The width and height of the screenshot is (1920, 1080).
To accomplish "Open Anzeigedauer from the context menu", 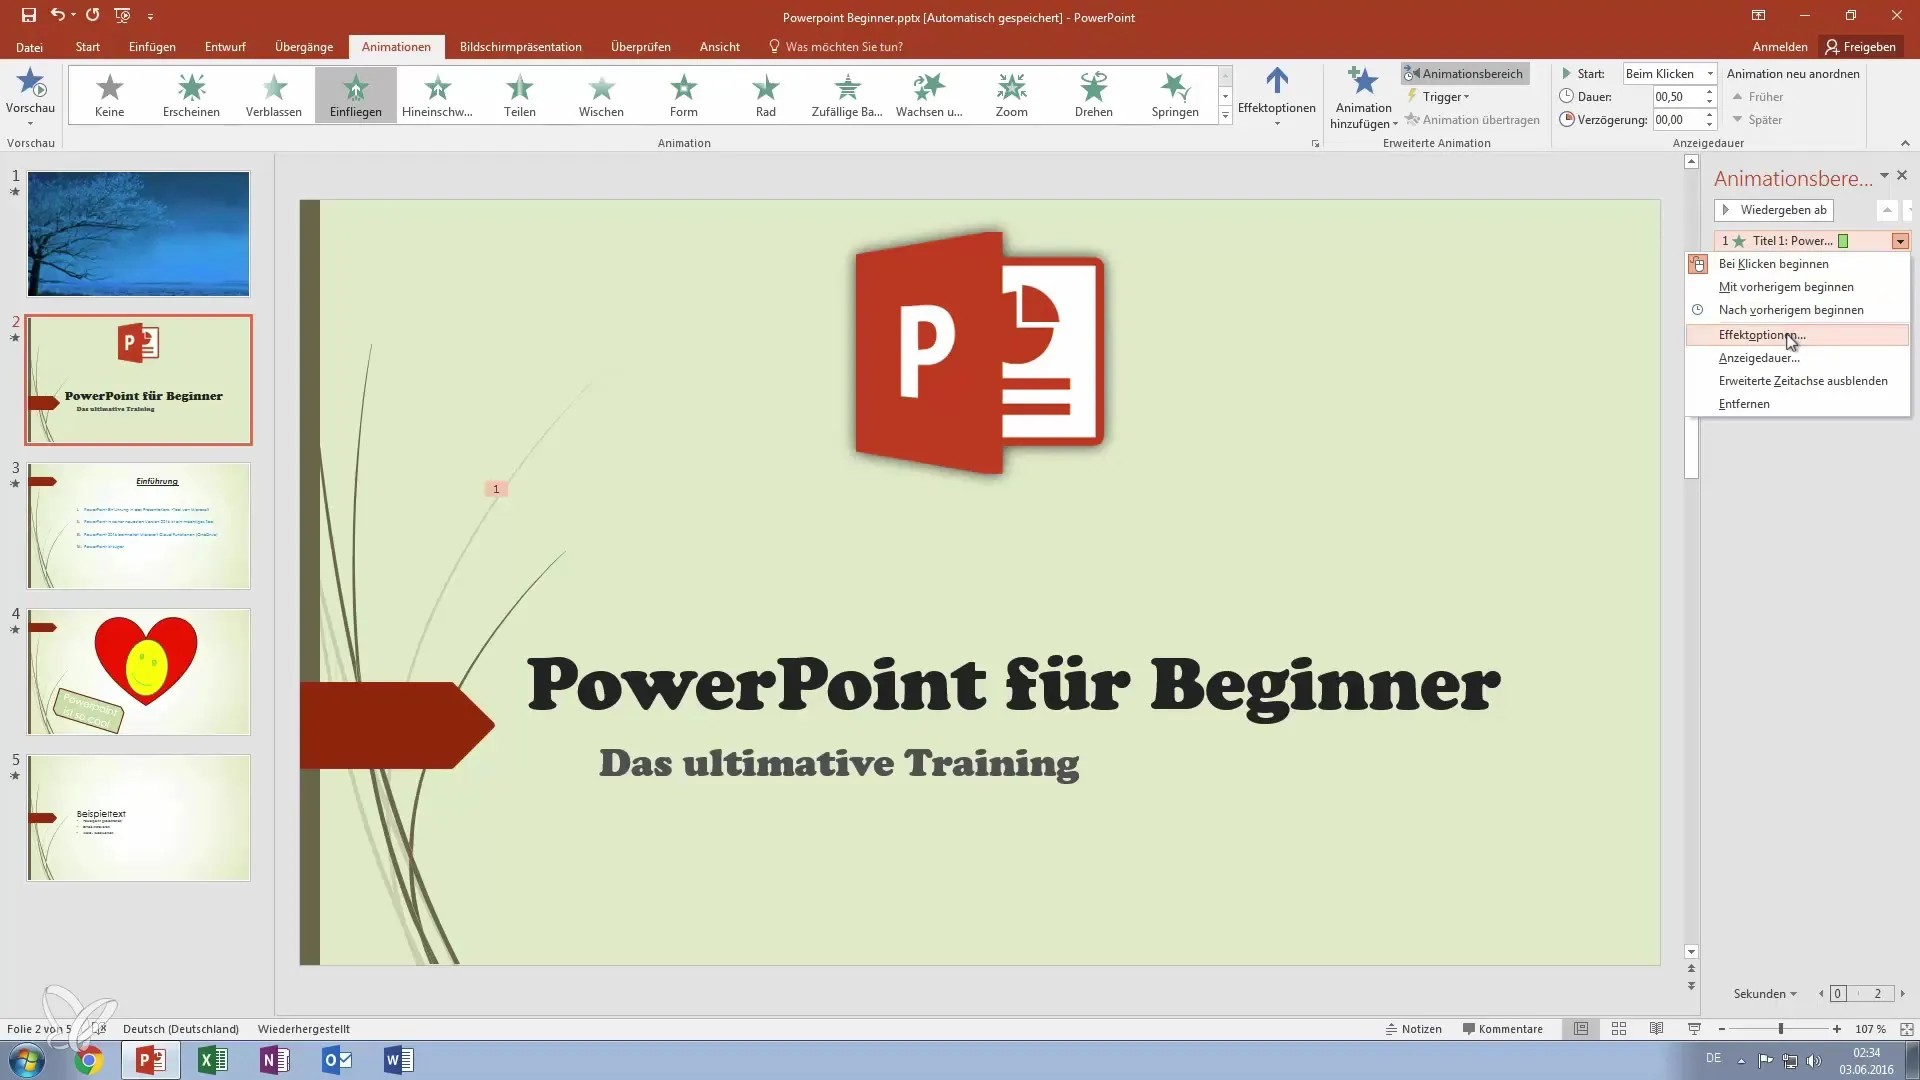I will click(x=1797, y=358).
